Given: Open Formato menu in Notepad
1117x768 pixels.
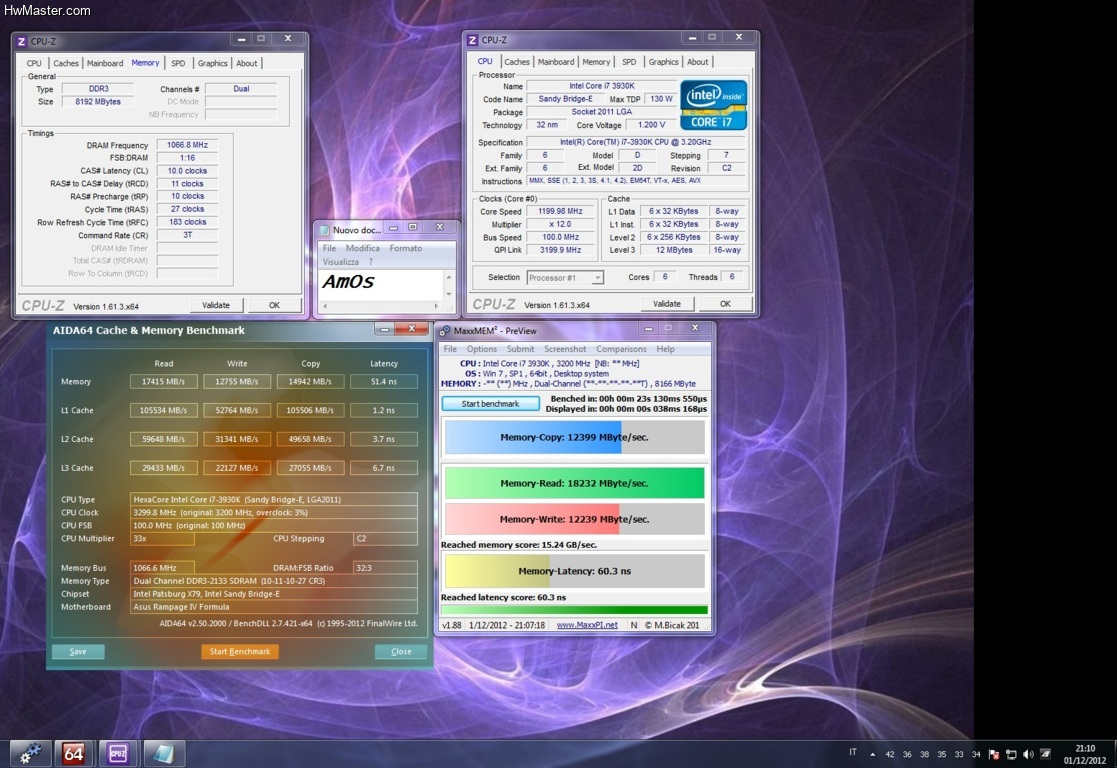Looking at the screenshot, I should (x=405, y=248).
